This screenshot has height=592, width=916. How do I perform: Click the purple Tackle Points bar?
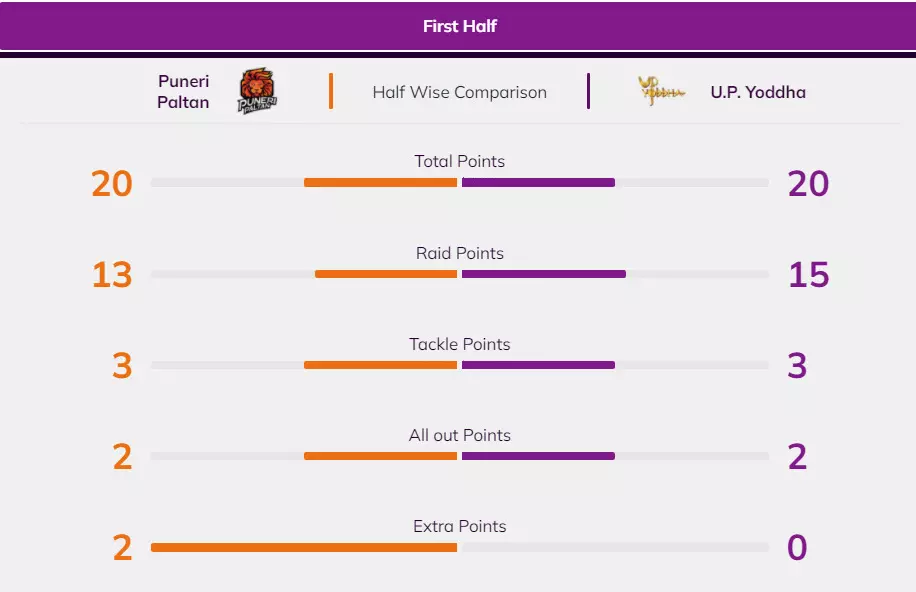[538, 365]
